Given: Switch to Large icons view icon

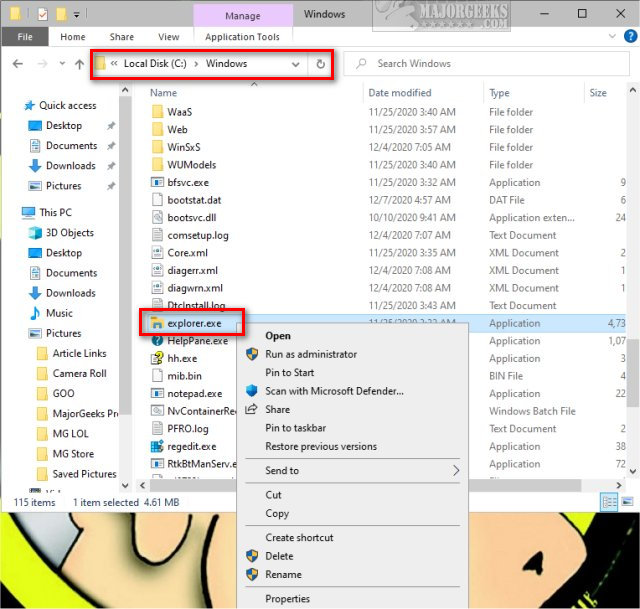Looking at the screenshot, I should pyautogui.click(x=628, y=502).
